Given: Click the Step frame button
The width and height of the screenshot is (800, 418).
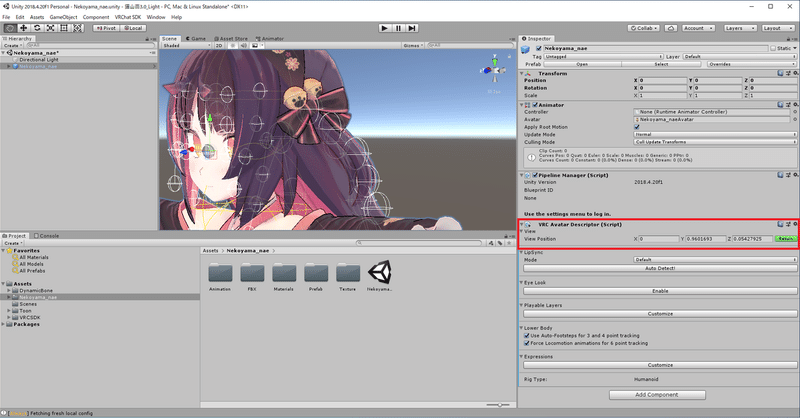Looking at the screenshot, I should pyautogui.click(x=412, y=28).
